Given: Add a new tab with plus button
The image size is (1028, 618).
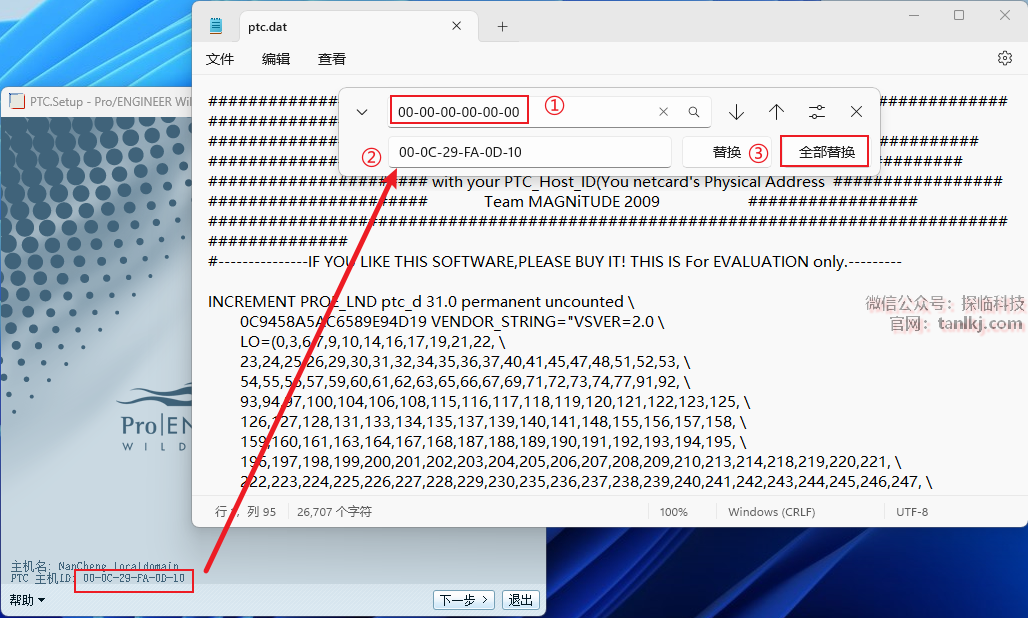Looking at the screenshot, I should [502, 27].
